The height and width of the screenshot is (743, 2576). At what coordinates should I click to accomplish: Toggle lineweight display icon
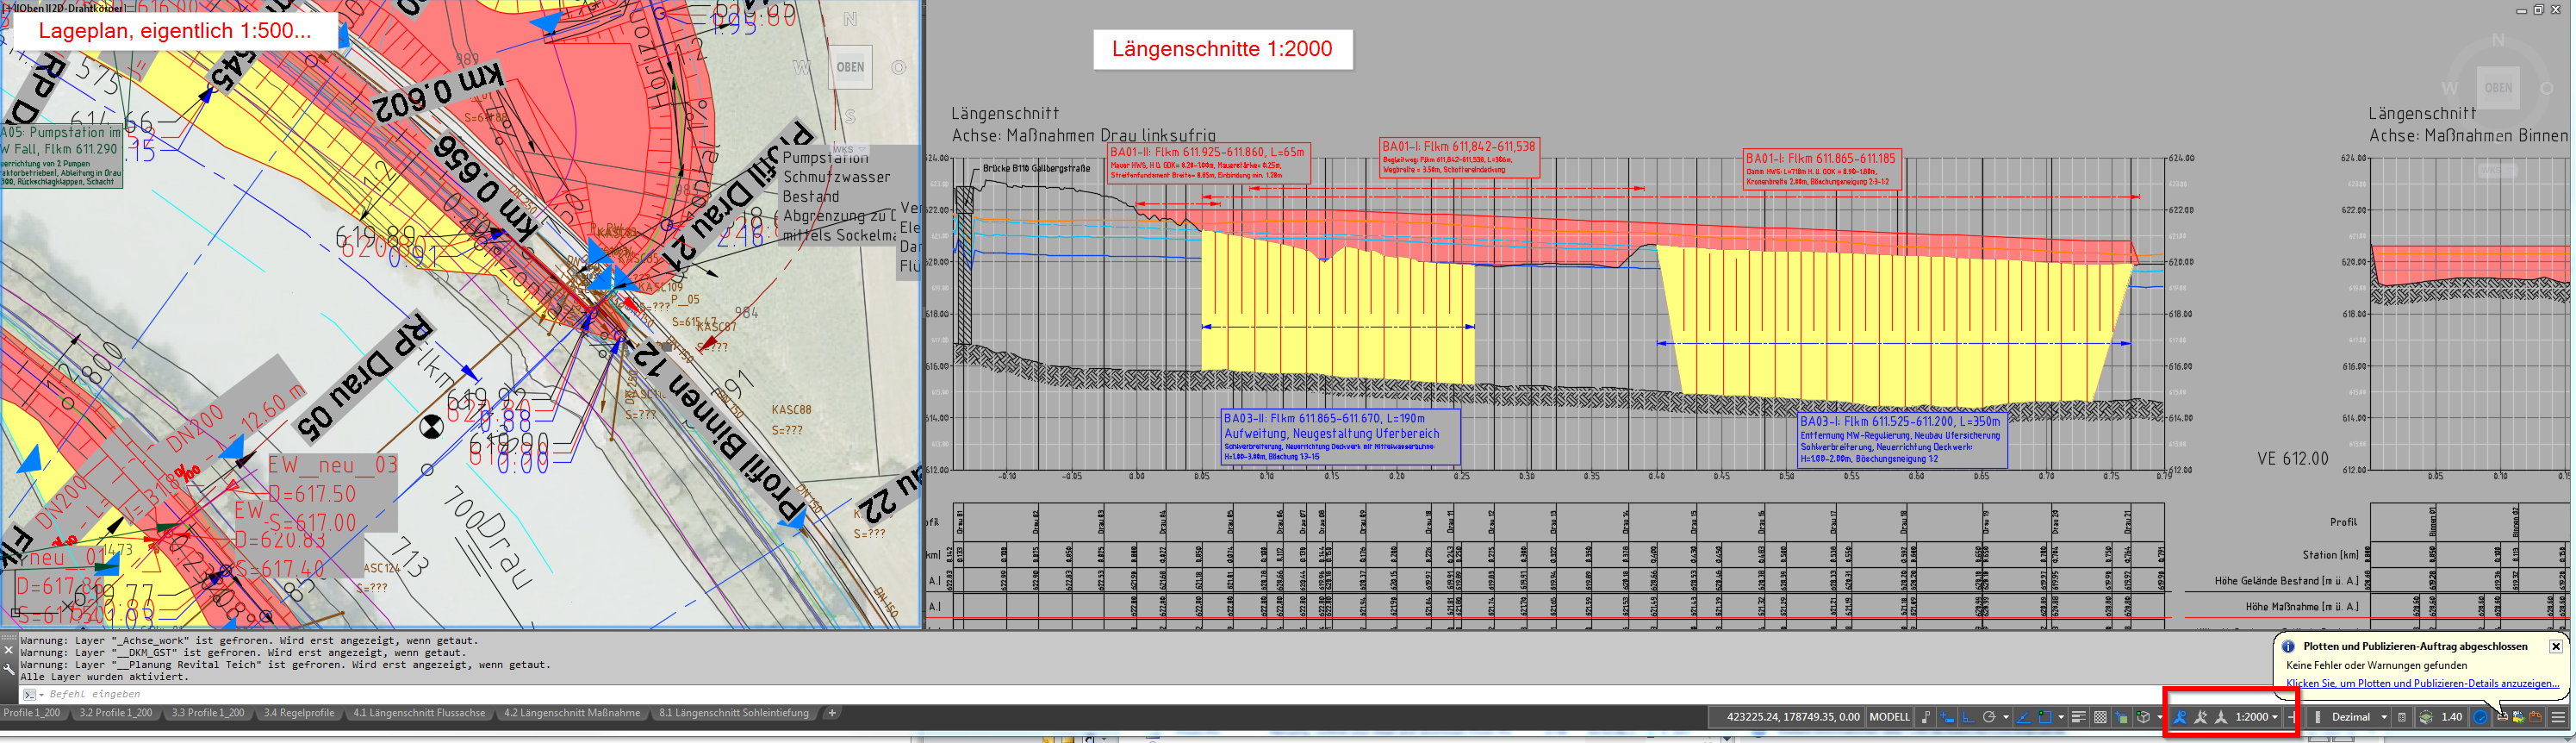[x=2078, y=717]
